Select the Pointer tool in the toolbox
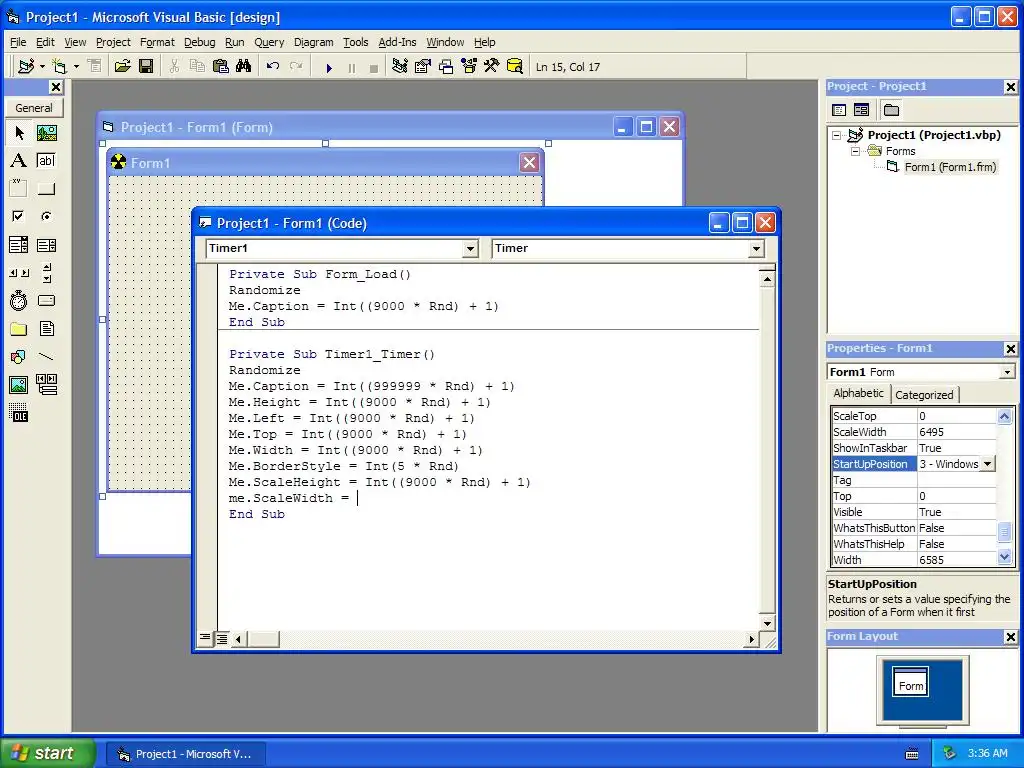This screenshot has width=1024, height=768. tap(19, 133)
